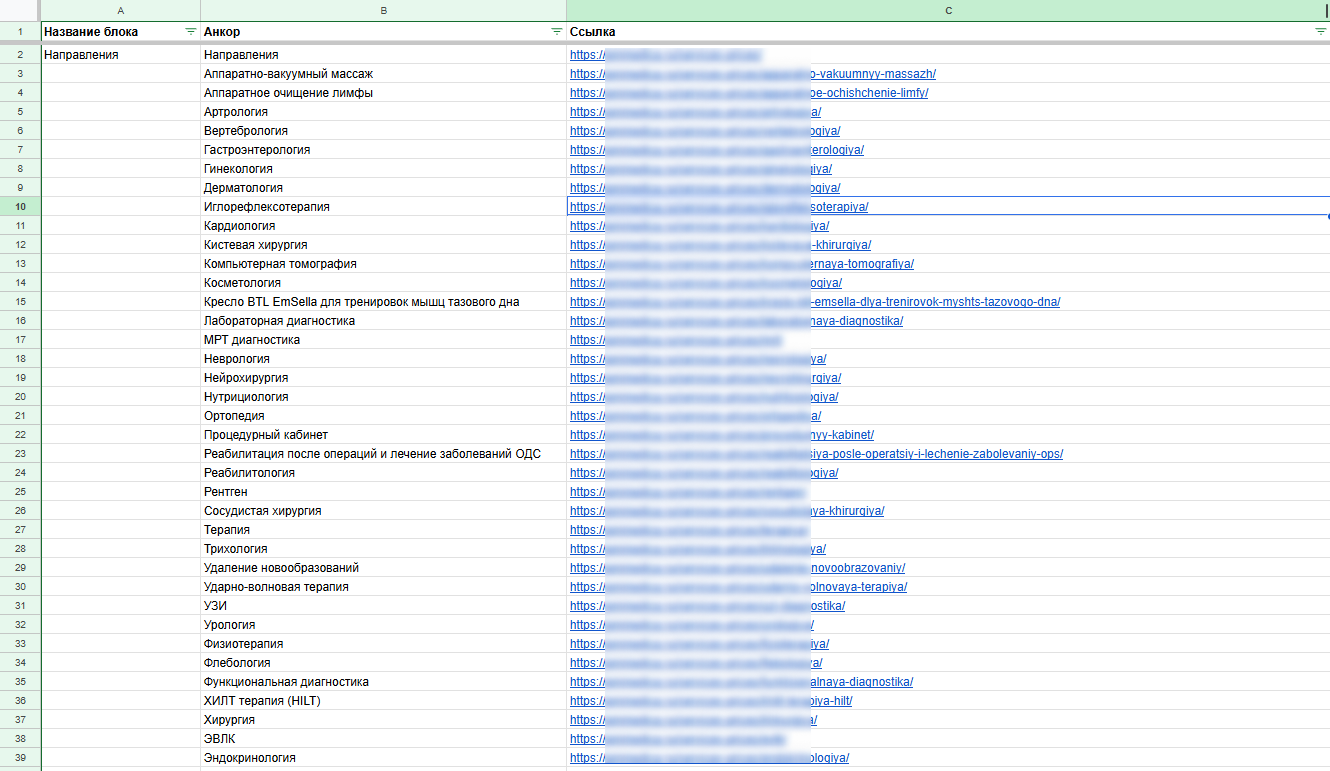Screen dimensions: 1330x771
Task: Select column C by its header
Action: click(x=948, y=10)
